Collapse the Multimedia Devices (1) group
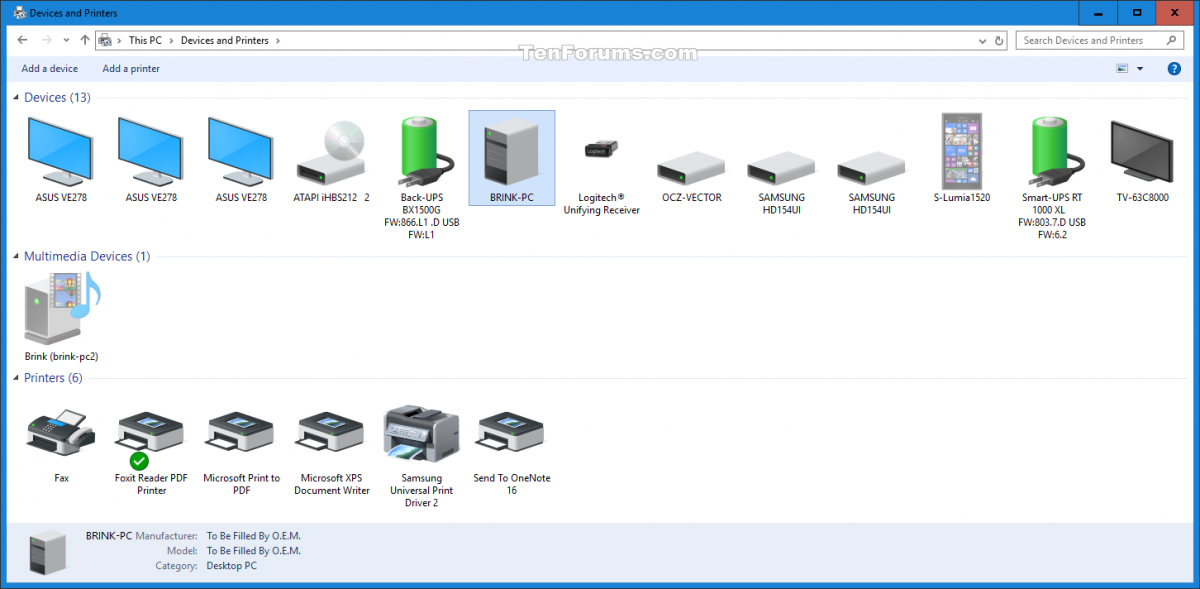The height and width of the screenshot is (589, 1200). [x=16, y=257]
